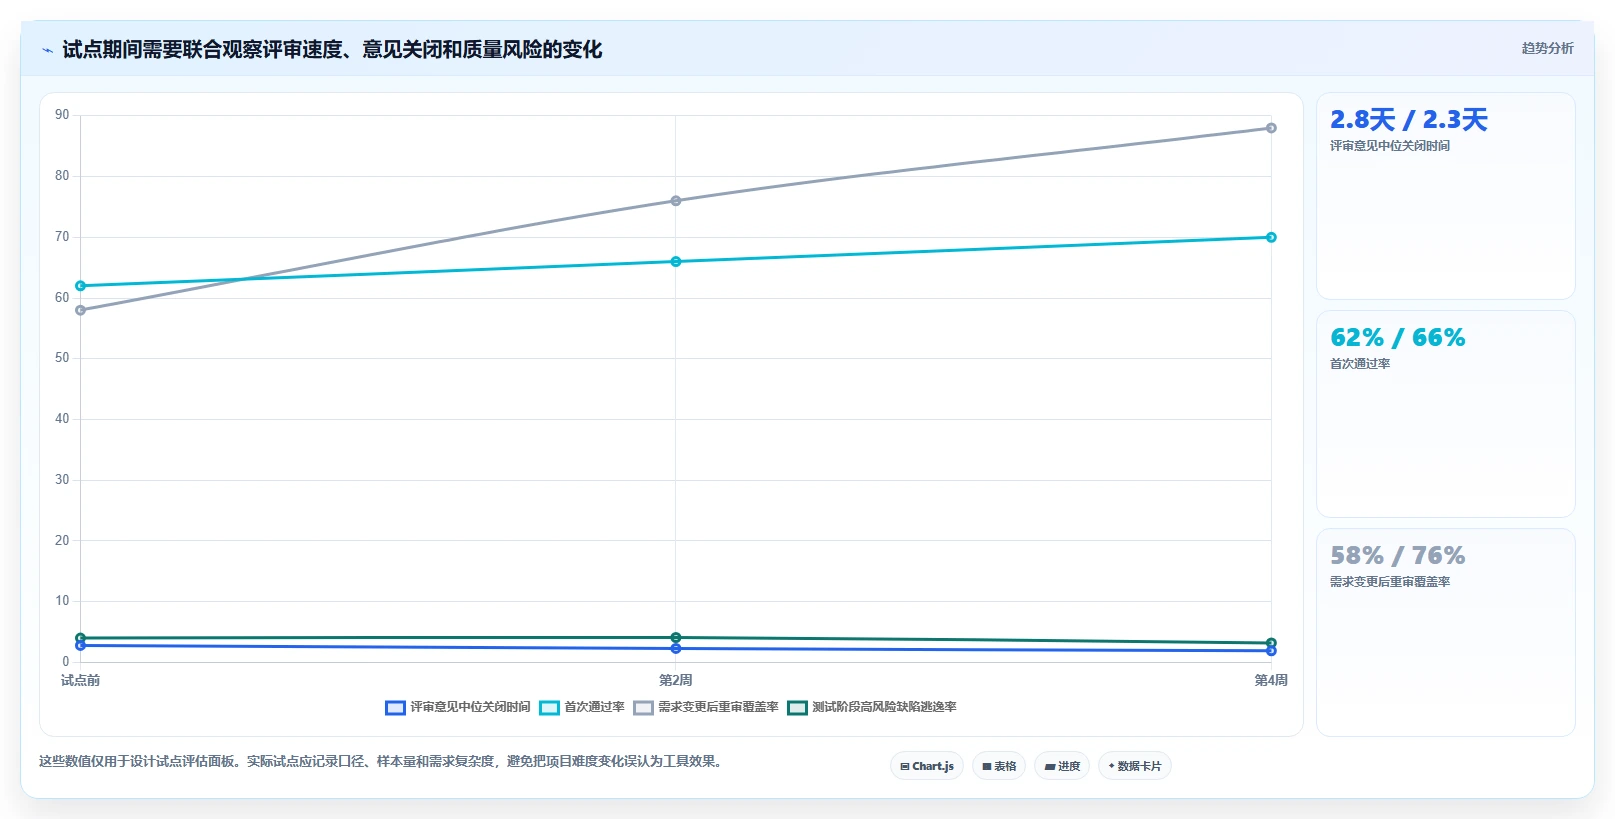
Task: Click the panel title 试点期间需要联合观察评审速度
Action: (332, 50)
